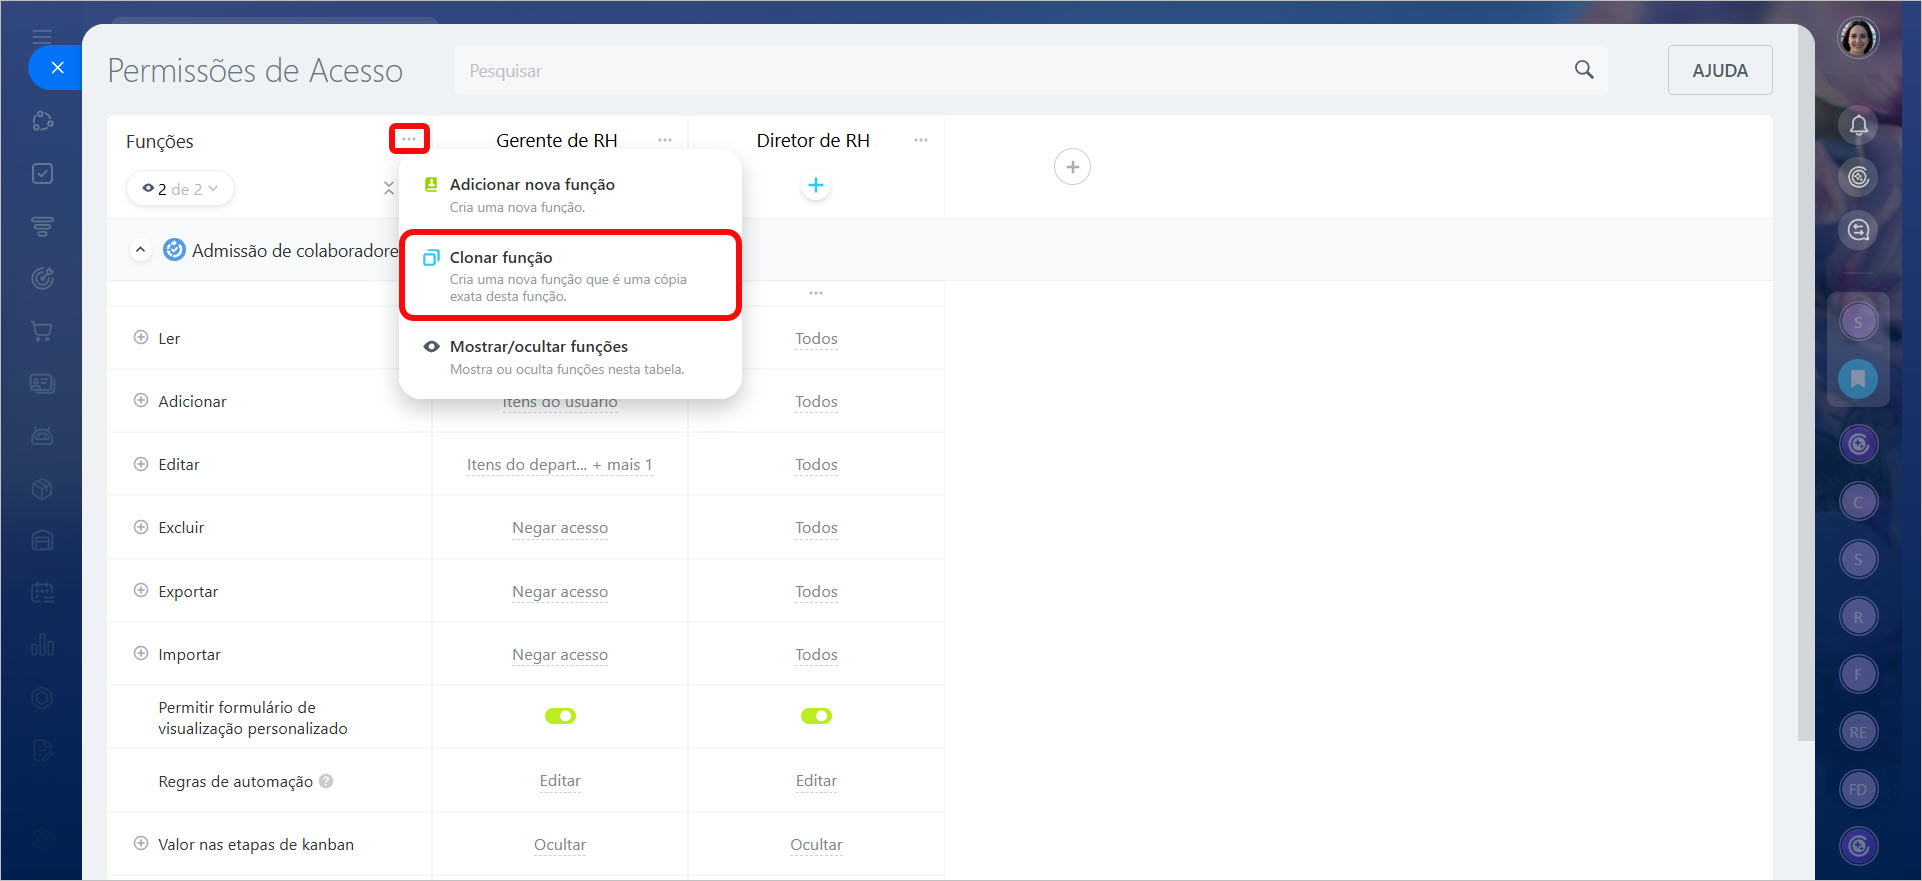Click Todos in Adicionar row for Diretor

coord(816,402)
